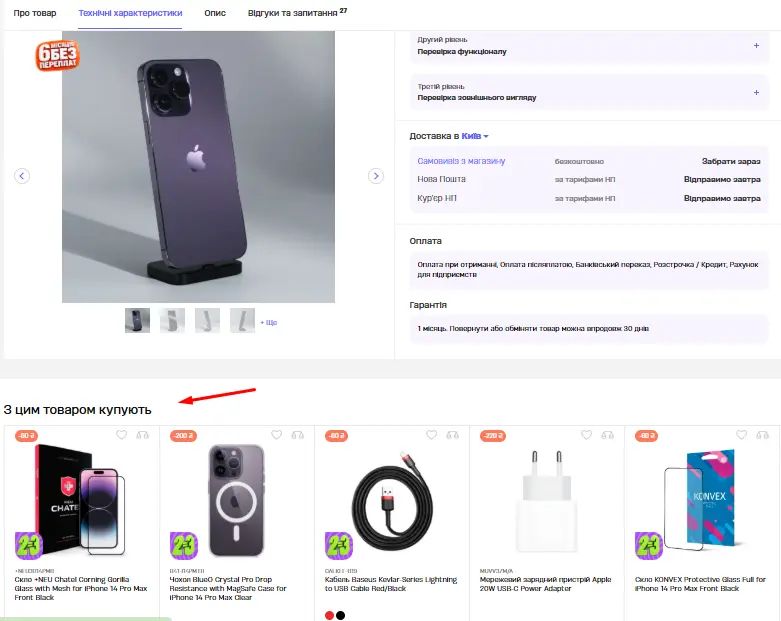Image resolution: width=781 pixels, height=621 pixels.
Task: Show the previous product photo with left arrow
Action: (x=22, y=176)
